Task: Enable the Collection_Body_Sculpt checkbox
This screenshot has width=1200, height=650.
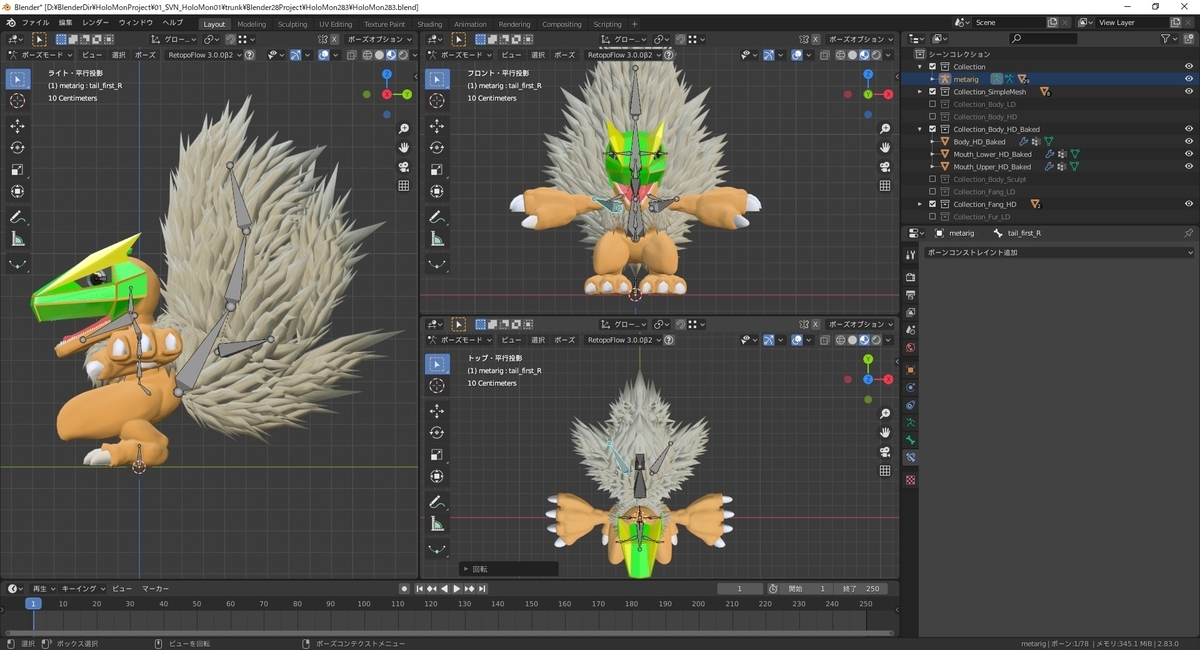Action: (933, 179)
